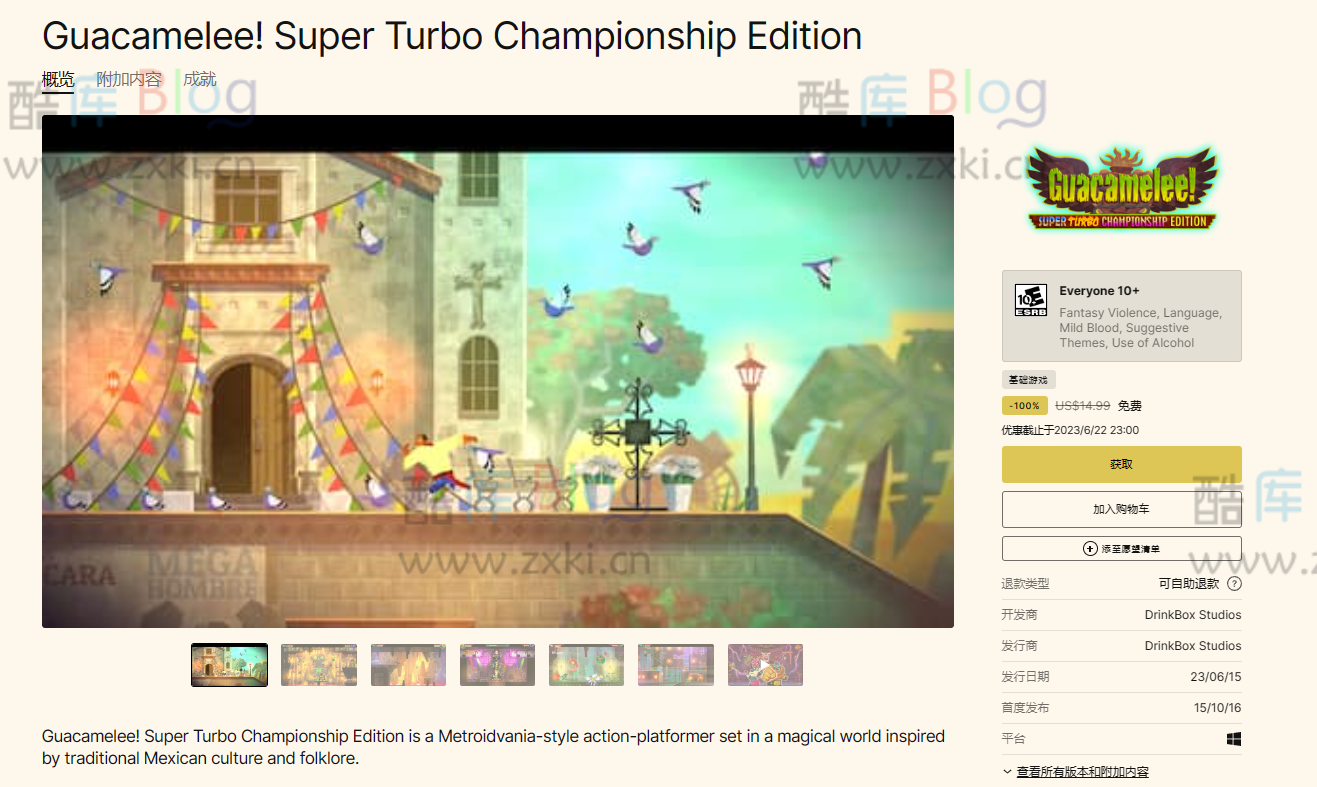Open the DrinkBox Studios developer link
The image size is (1317, 787).
(x=1193, y=615)
